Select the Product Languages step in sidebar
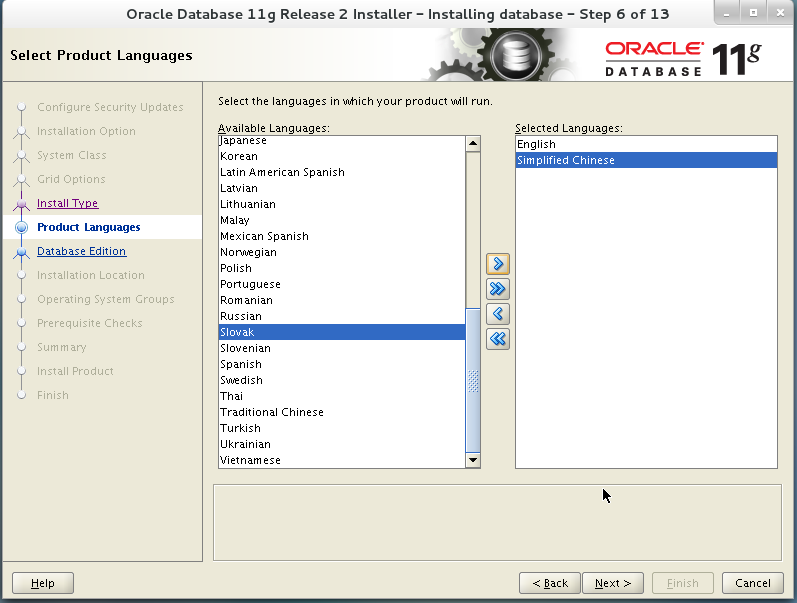Screen dimensions: 797x603 (x=88, y=227)
